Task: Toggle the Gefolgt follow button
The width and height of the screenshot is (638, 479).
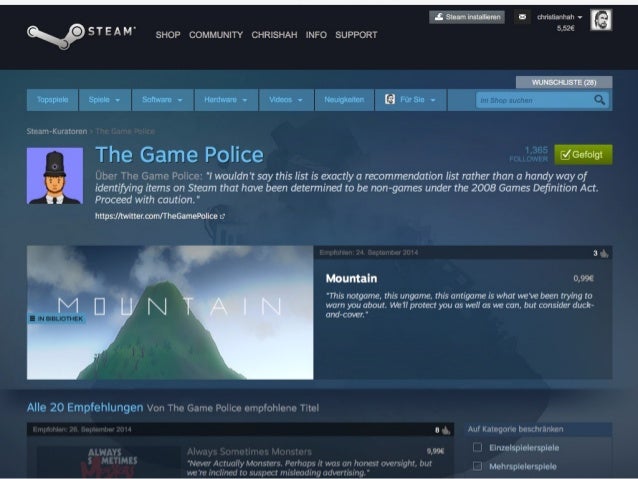Action: pos(583,155)
